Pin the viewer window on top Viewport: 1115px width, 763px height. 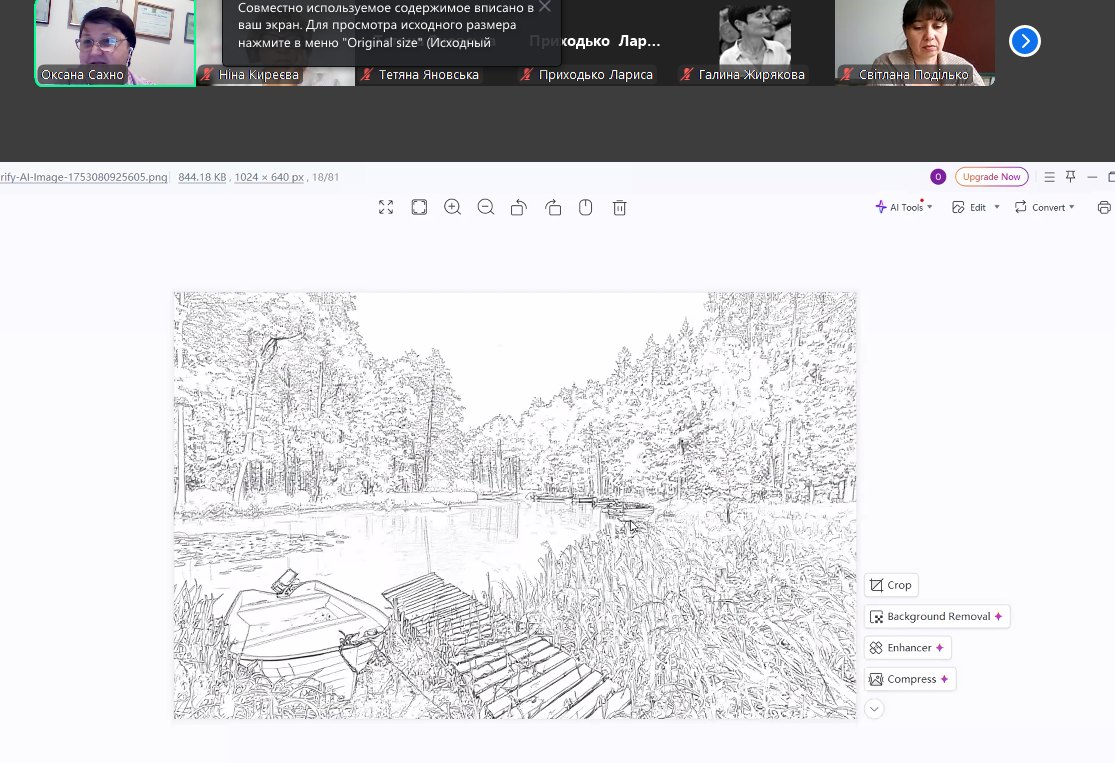tap(1070, 177)
